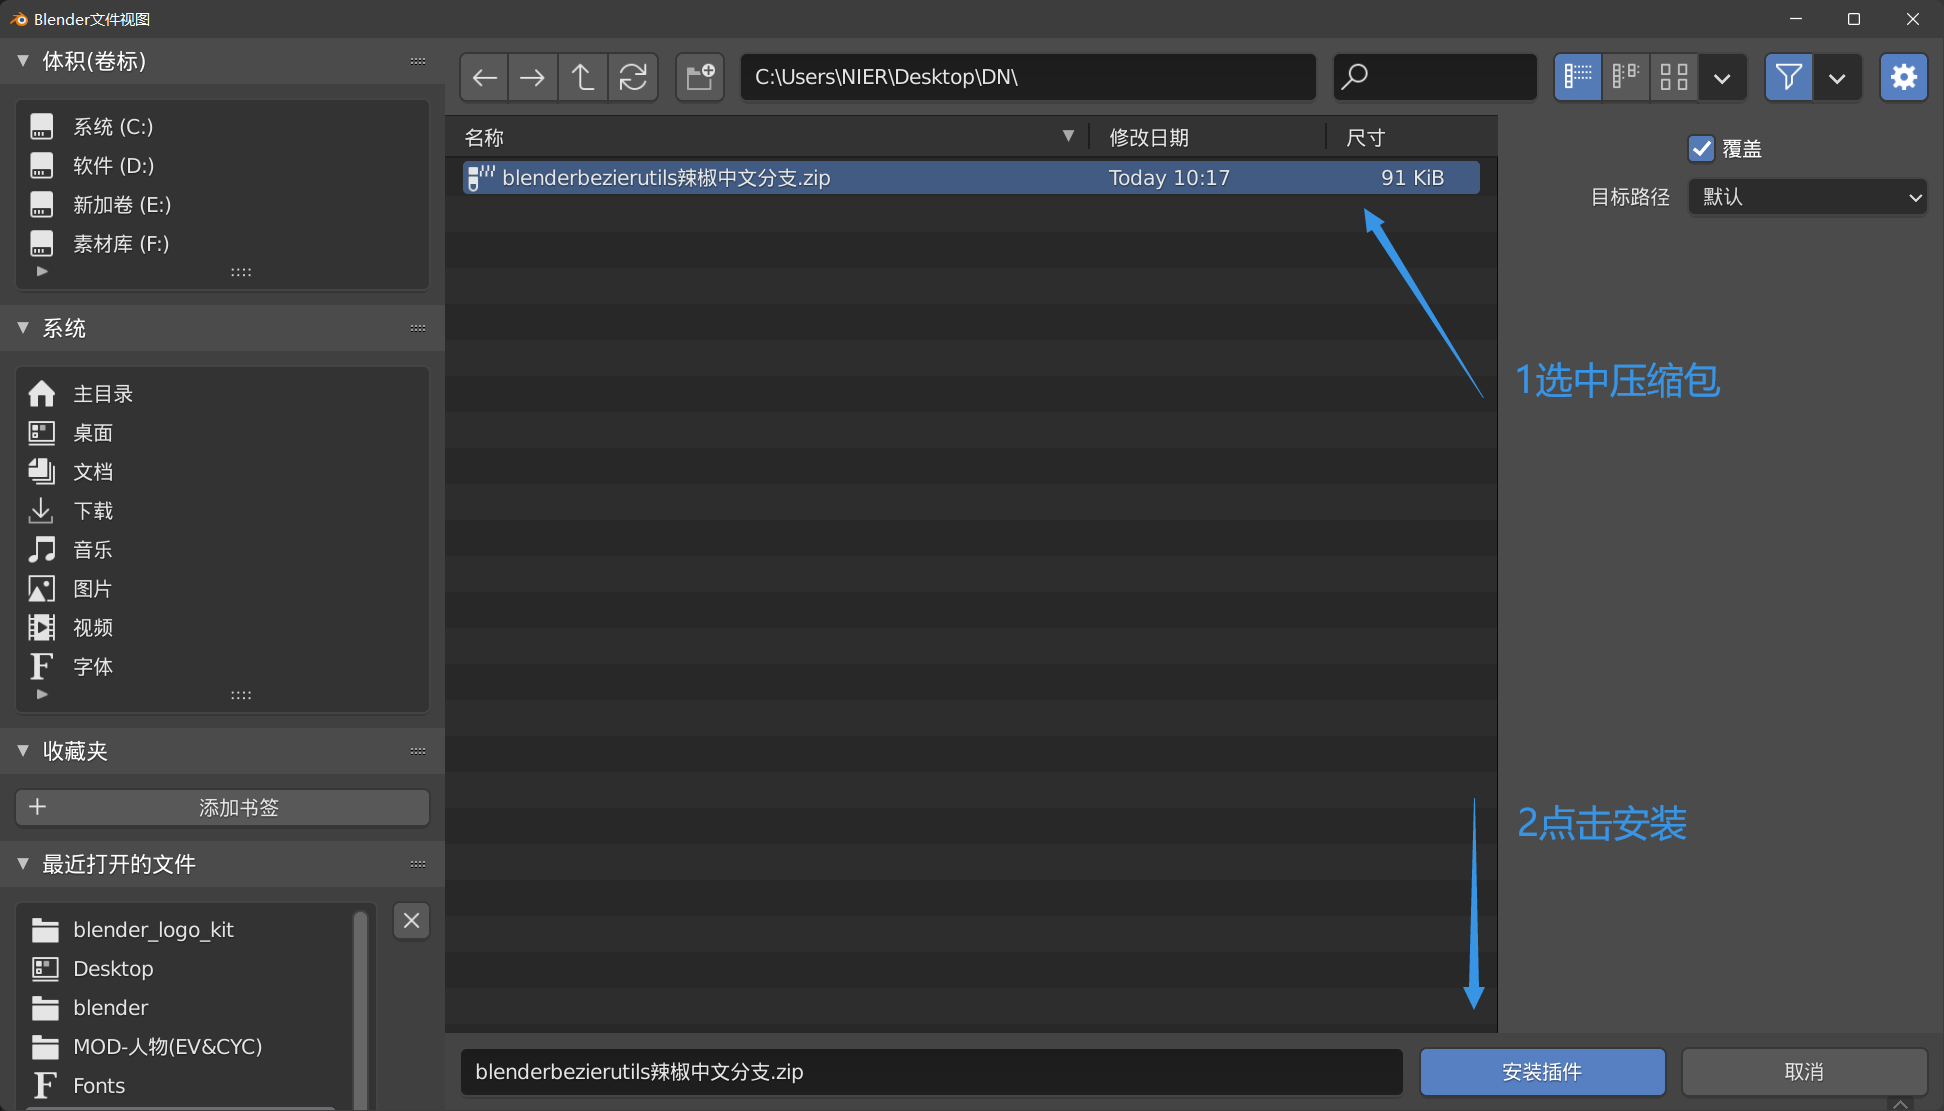Open the file browser settings gear
Image resolution: width=1944 pixels, height=1111 pixels.
point(1903,77)
